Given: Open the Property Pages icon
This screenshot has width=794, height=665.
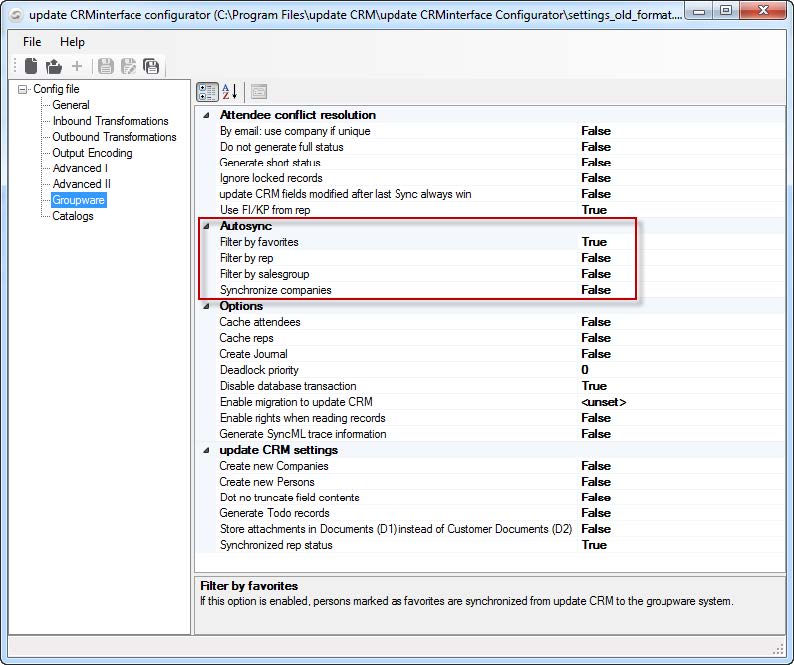Looking at the screenshot, I should point(258,92).
